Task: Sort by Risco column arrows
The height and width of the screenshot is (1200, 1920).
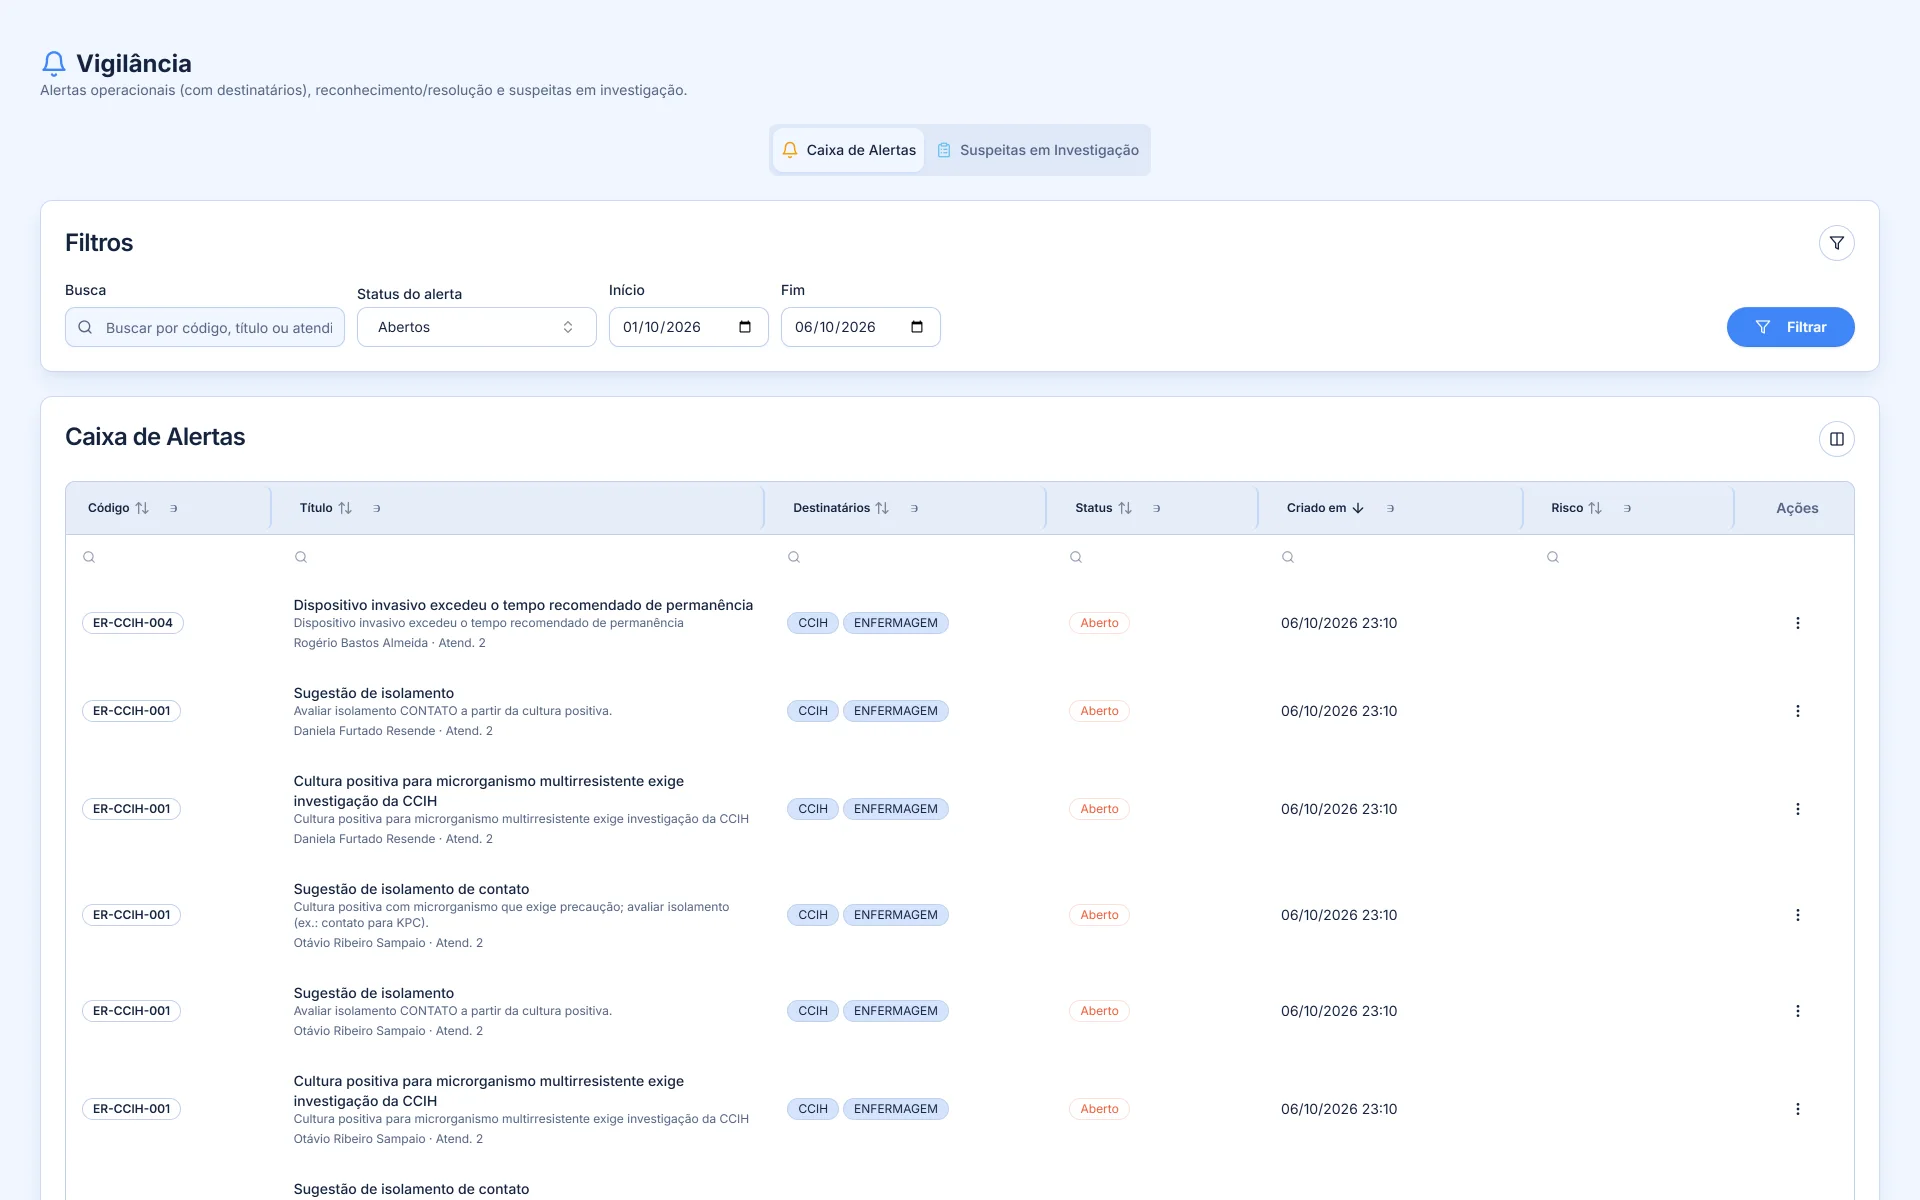Action: pos(1595,508)
